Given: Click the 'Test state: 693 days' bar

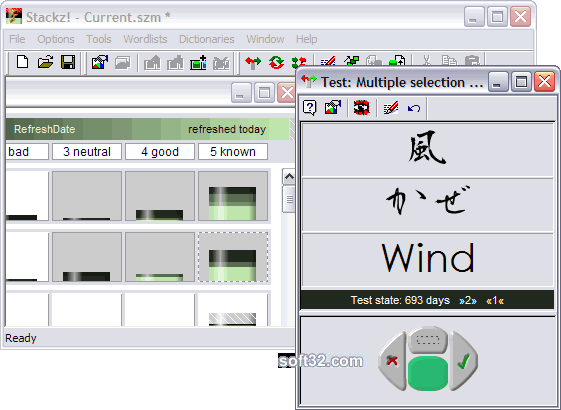Looking at the screenshot, I should (x=428, y=300).
